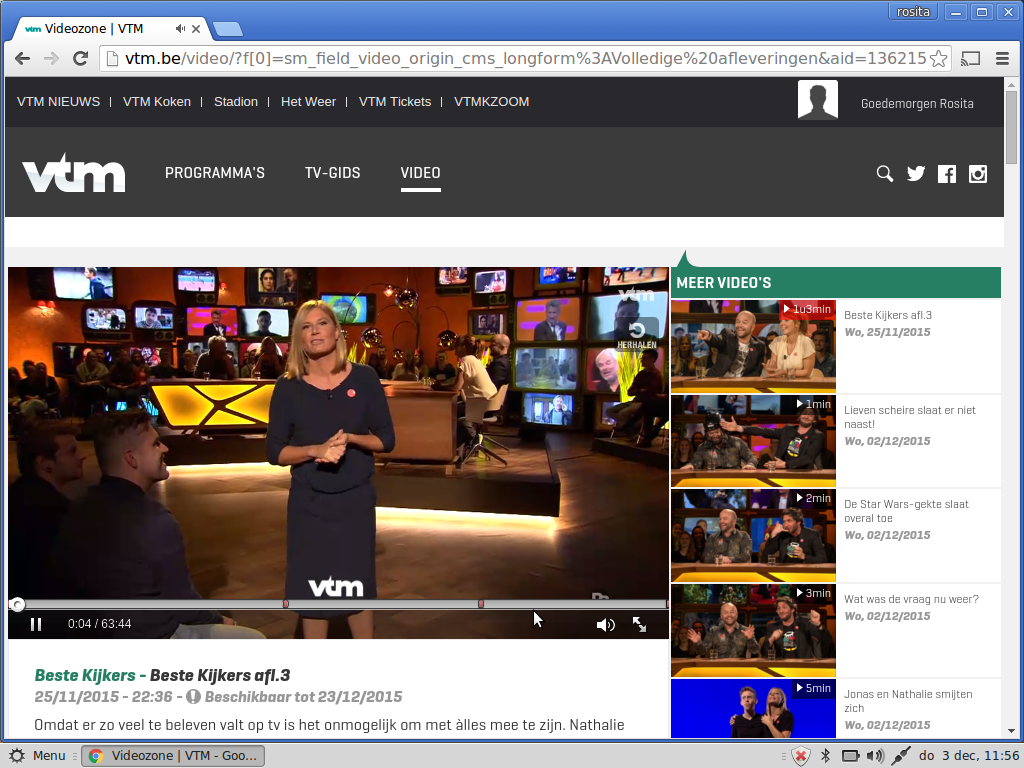Click the VTM logo in header
This screenshot has width=1024, height=768.
coord(74,173)
